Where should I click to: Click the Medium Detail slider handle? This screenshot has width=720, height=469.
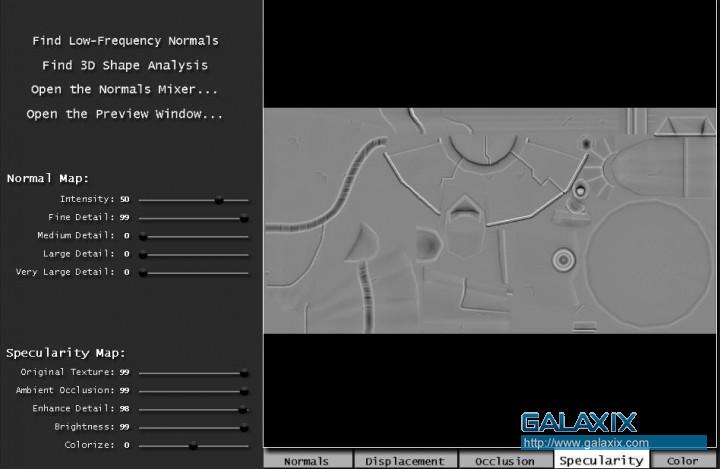(x=143, y=236)
